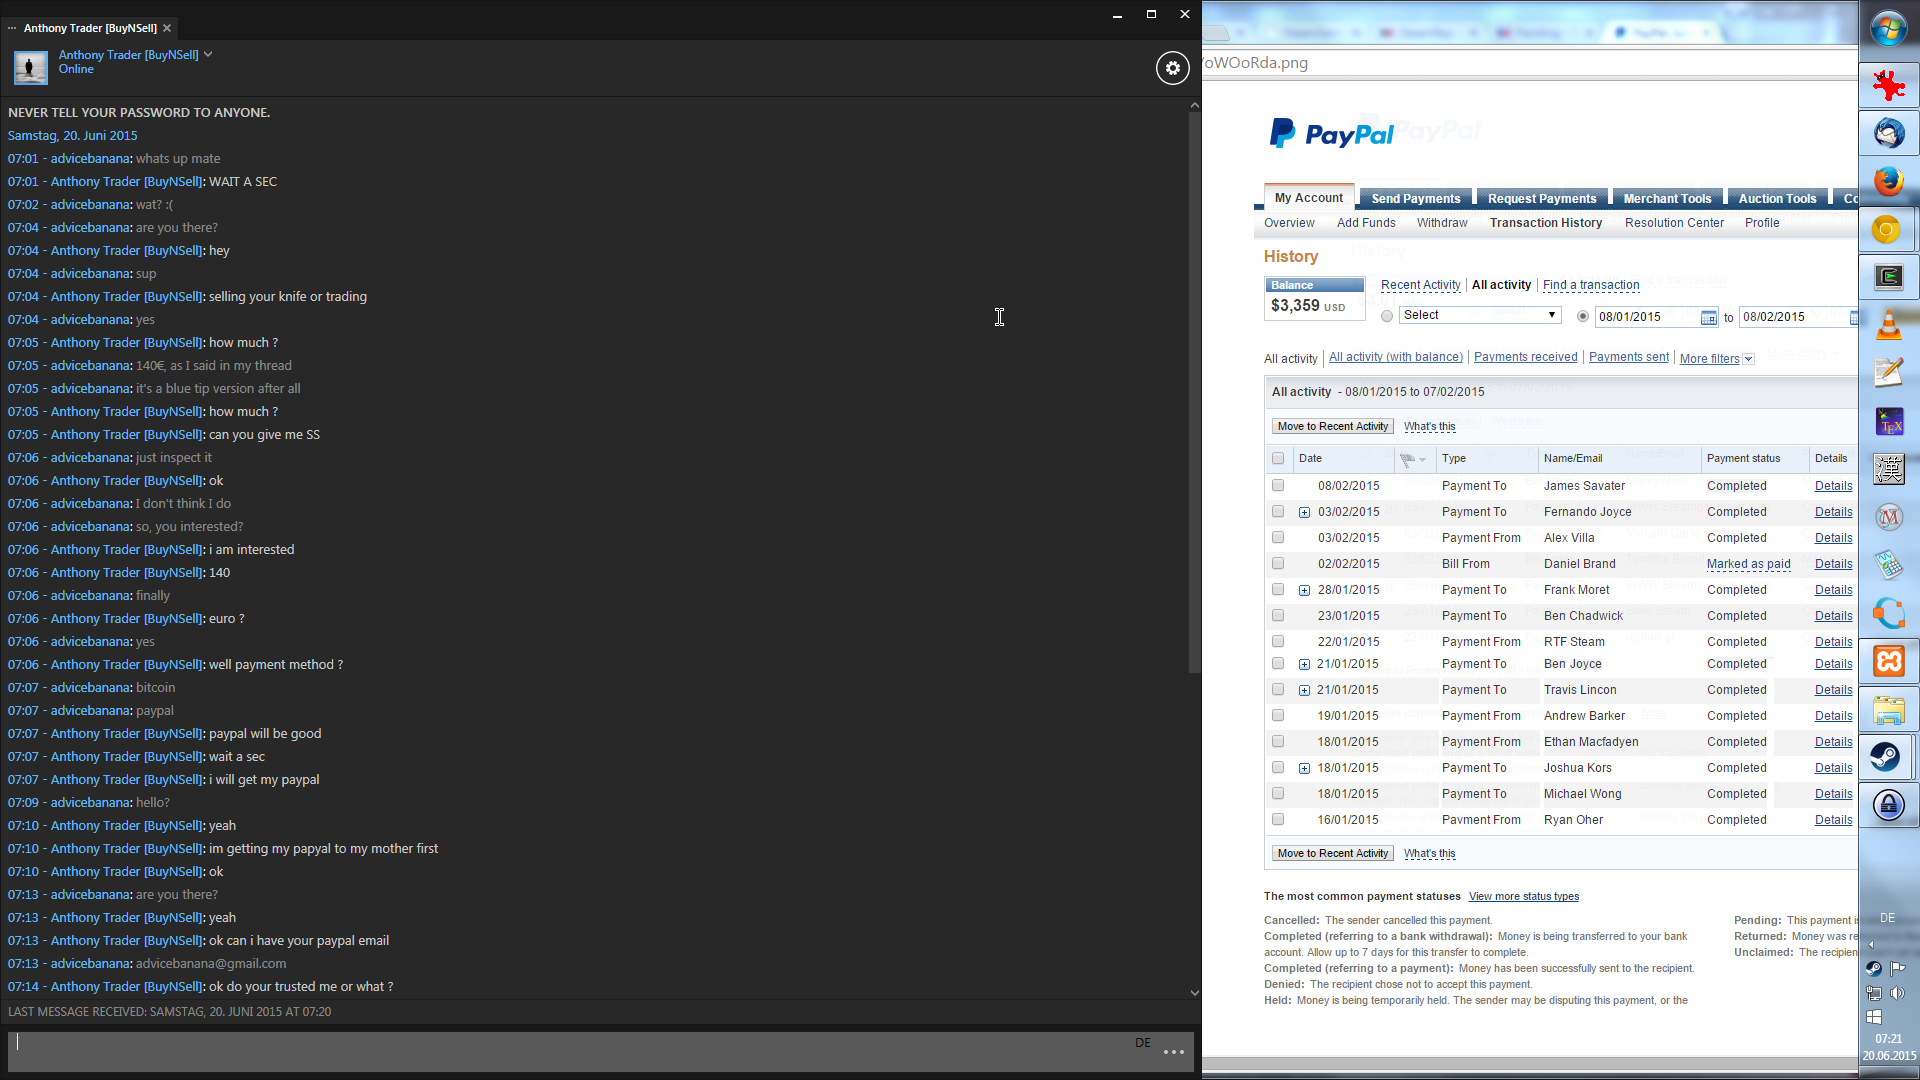
Task: Expand the Frank Moret transaction row
Action: pos(1304,590)
